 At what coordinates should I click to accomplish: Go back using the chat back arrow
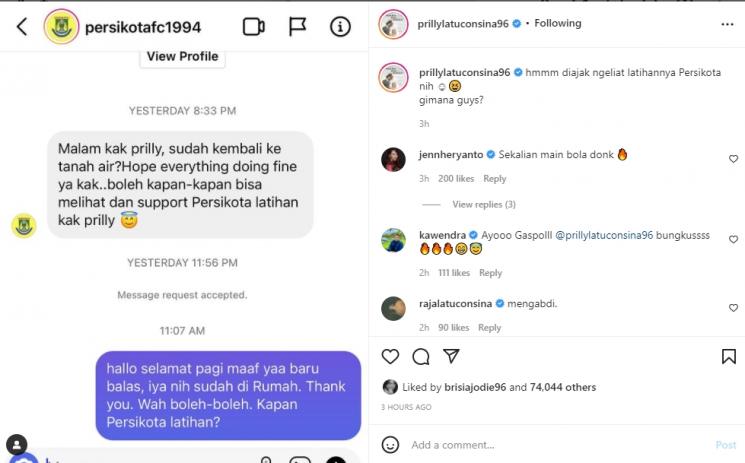click(22, 27)
